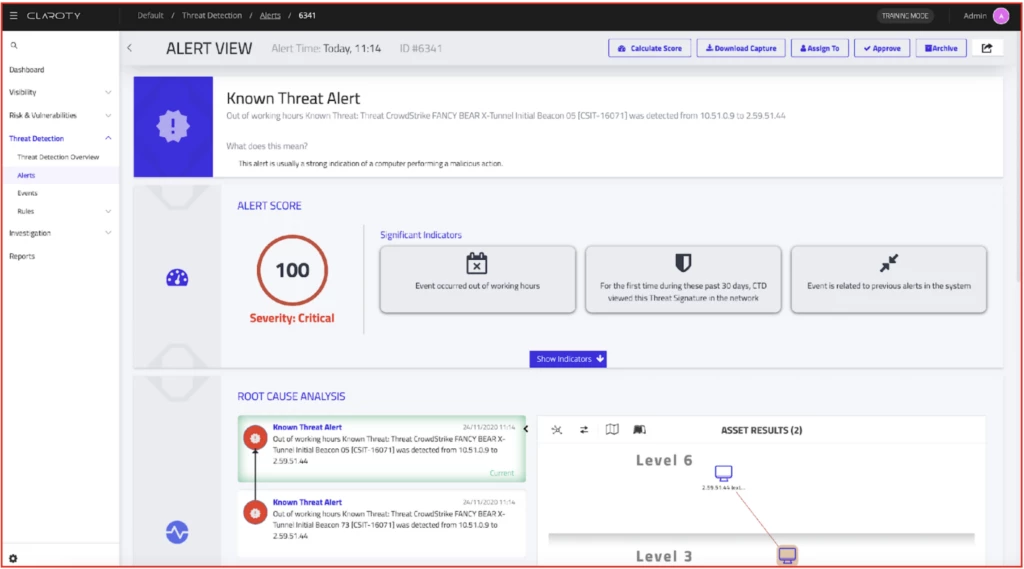The width and height of the screenshot is (1024, 569).
Task: Open Events in the sidebar
Action: [27, 193]
